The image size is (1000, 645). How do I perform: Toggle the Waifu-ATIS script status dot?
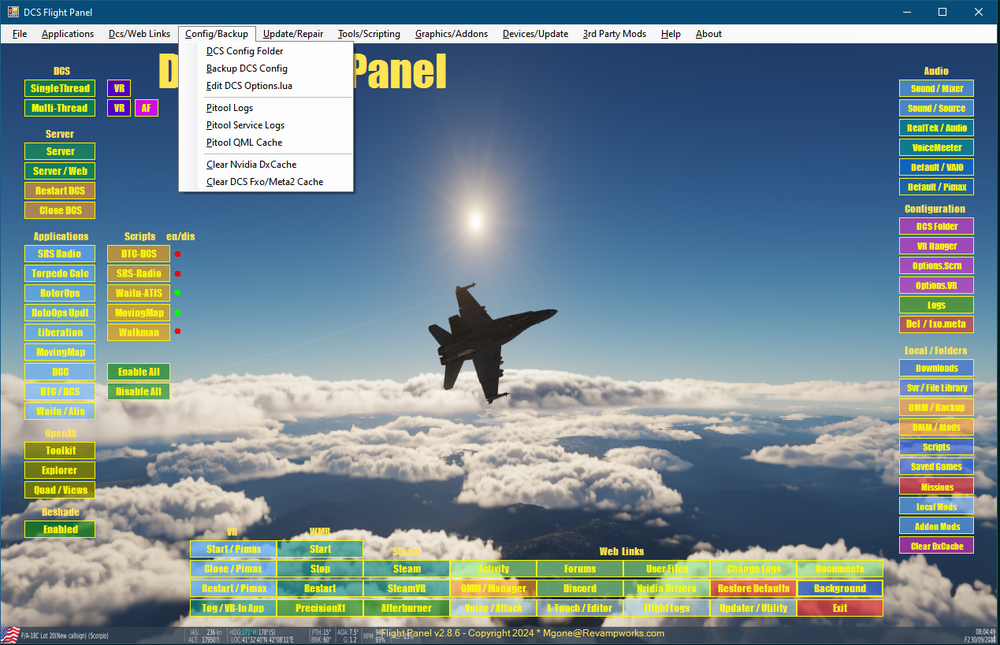coord(178,293)
